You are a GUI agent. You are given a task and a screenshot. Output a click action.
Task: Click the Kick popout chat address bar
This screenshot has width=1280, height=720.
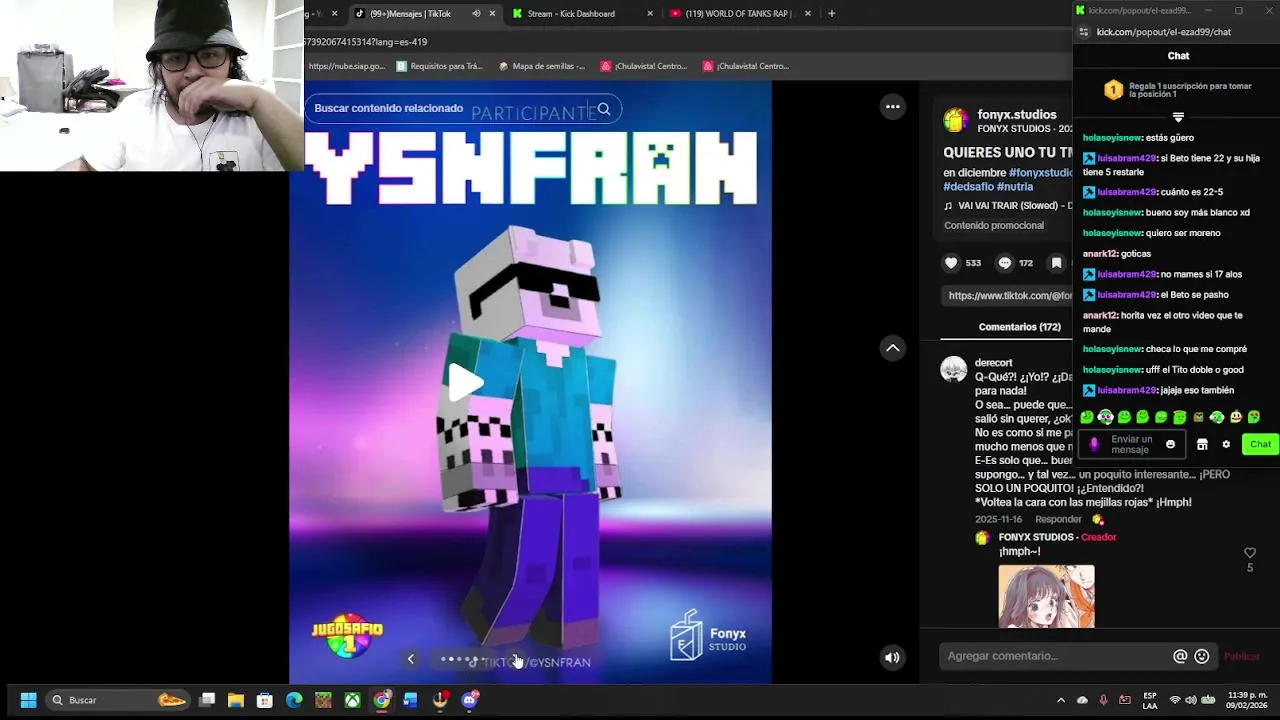(x=1164, y=32)
